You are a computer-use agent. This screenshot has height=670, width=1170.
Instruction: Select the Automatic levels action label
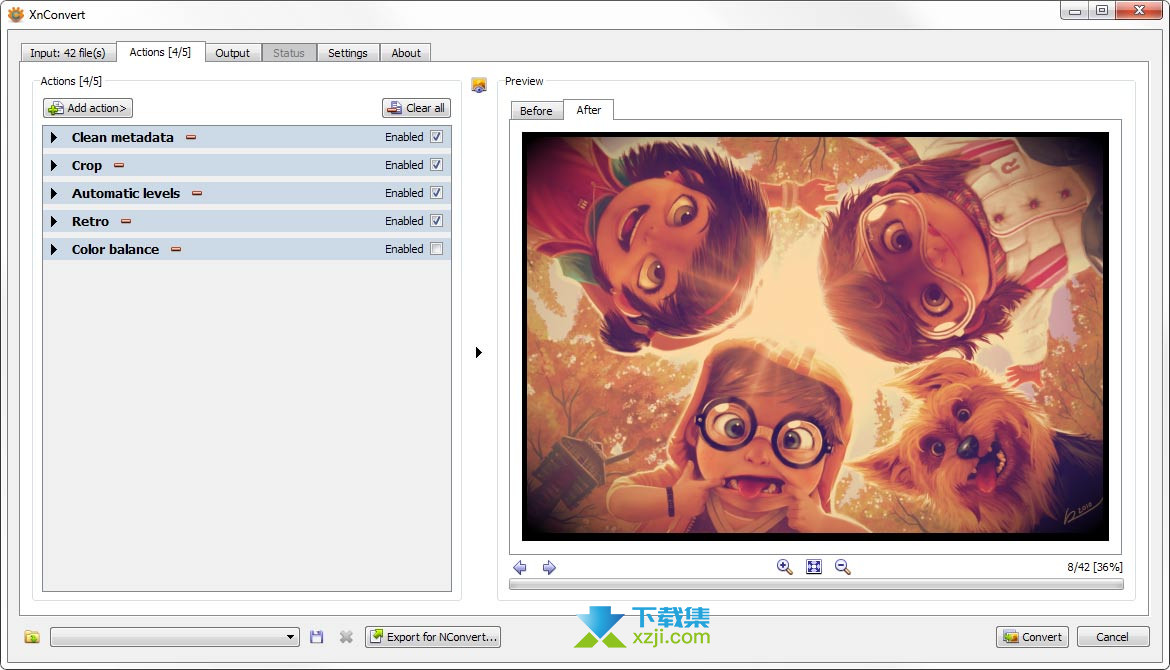[x=126, y=193]
